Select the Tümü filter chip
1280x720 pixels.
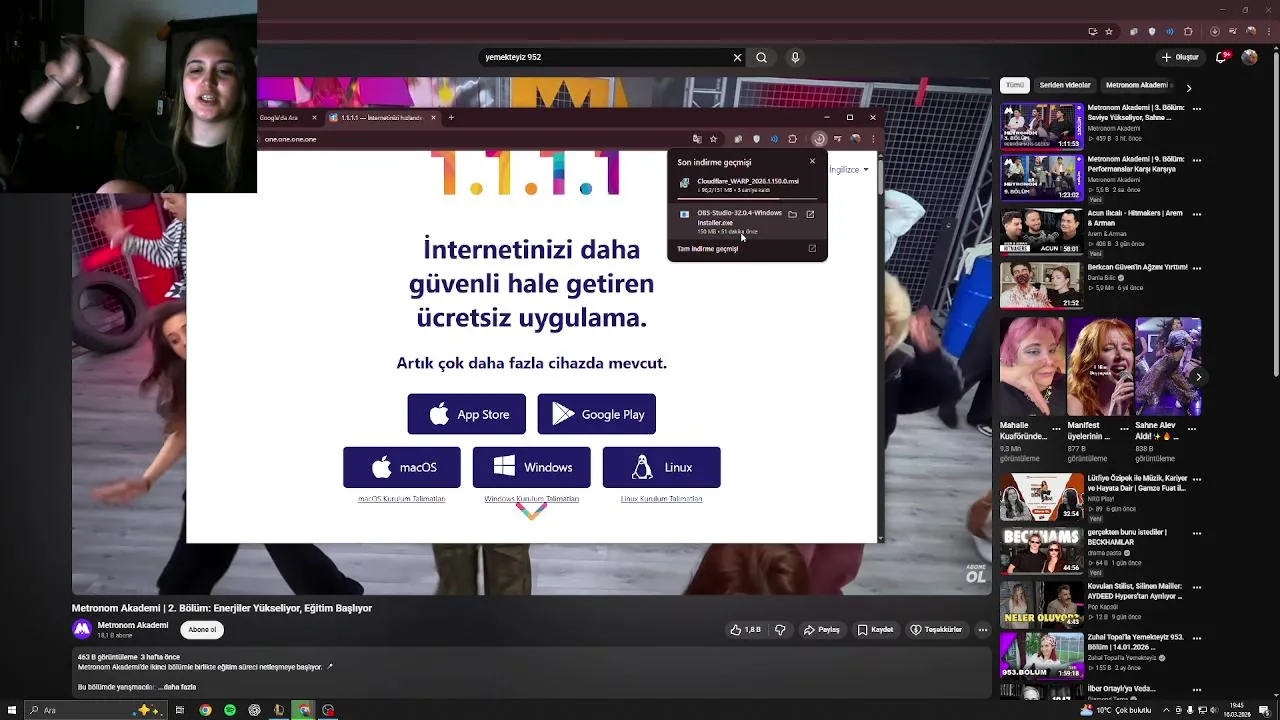click(1015, 86)
